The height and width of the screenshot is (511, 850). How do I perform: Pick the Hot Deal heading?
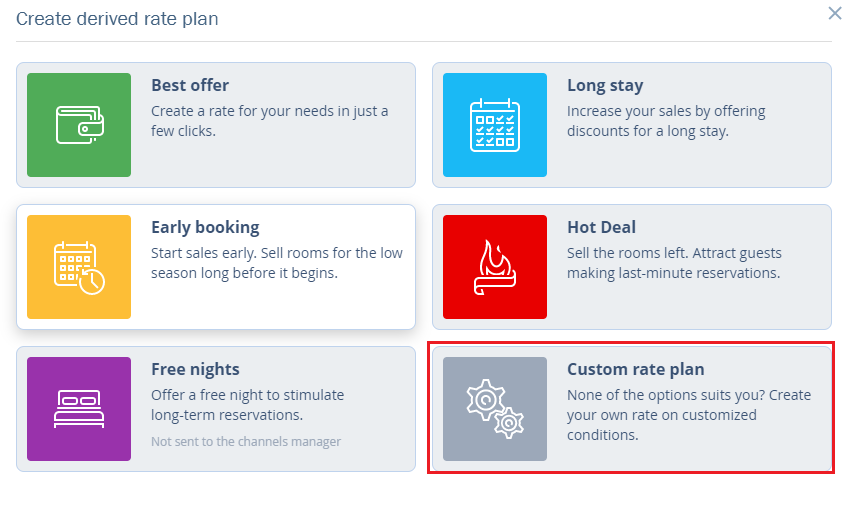coord(601,227)
